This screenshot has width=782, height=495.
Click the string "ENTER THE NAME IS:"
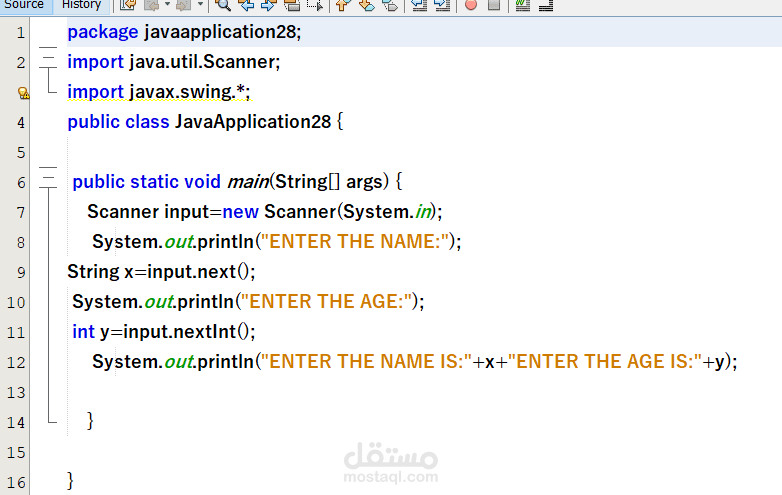point(367,361)
